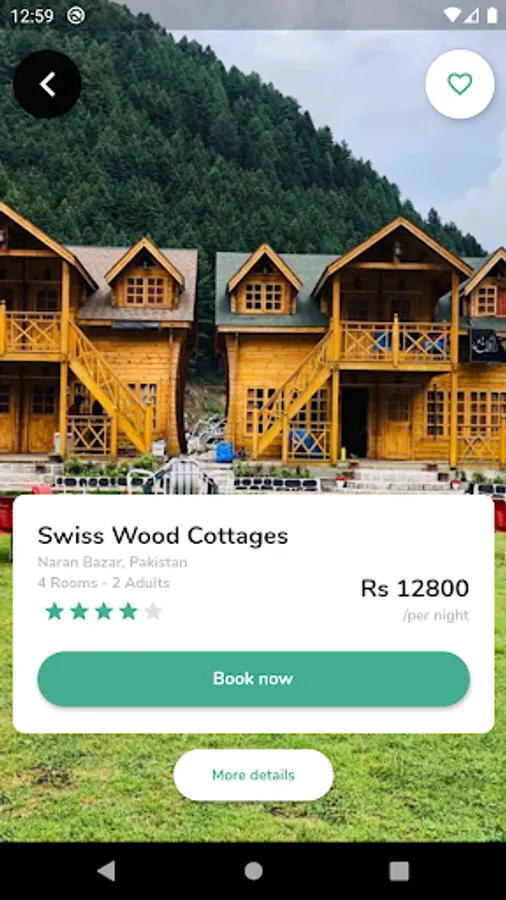Tap the 4 Rooms - 2 Adults text
The height and width of the screenshot is (900, 506).
click(104, 583)
